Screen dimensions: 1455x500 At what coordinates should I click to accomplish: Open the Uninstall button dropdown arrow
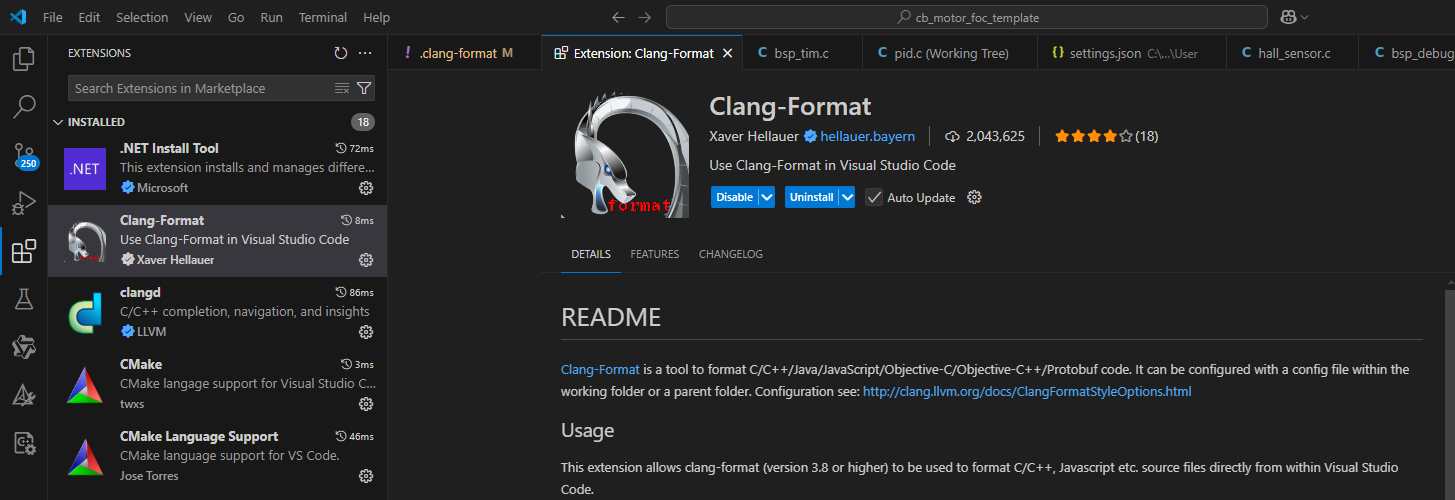[x=847, y=197]
